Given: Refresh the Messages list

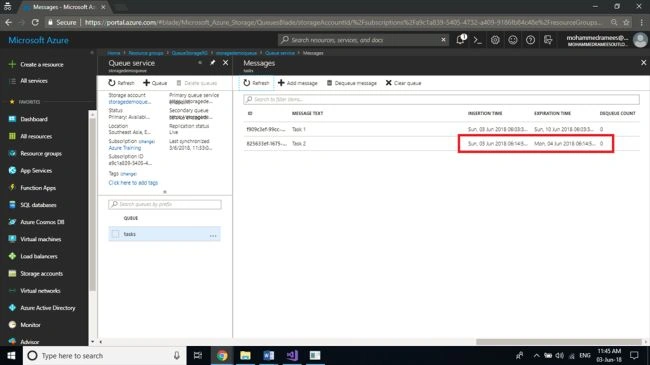Looking at the screenshot, I should (x=256, y=83).
